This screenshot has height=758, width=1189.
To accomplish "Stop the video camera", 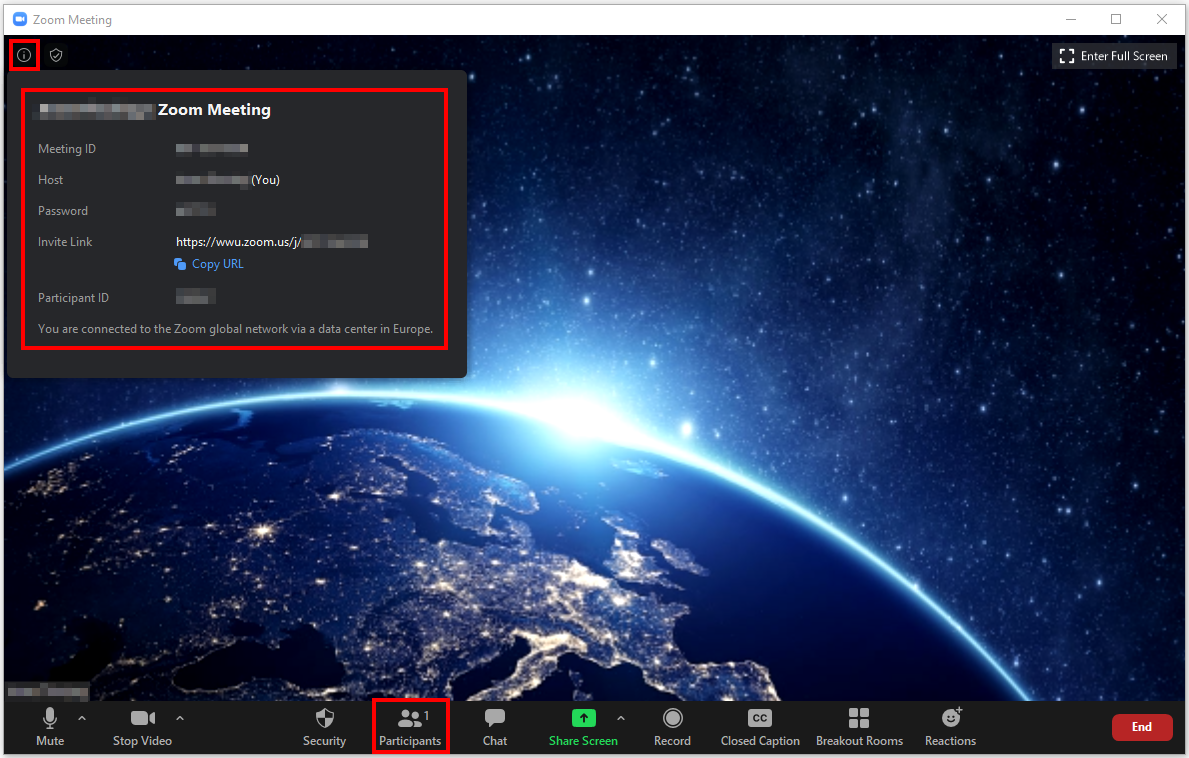I will click(142, 727).
